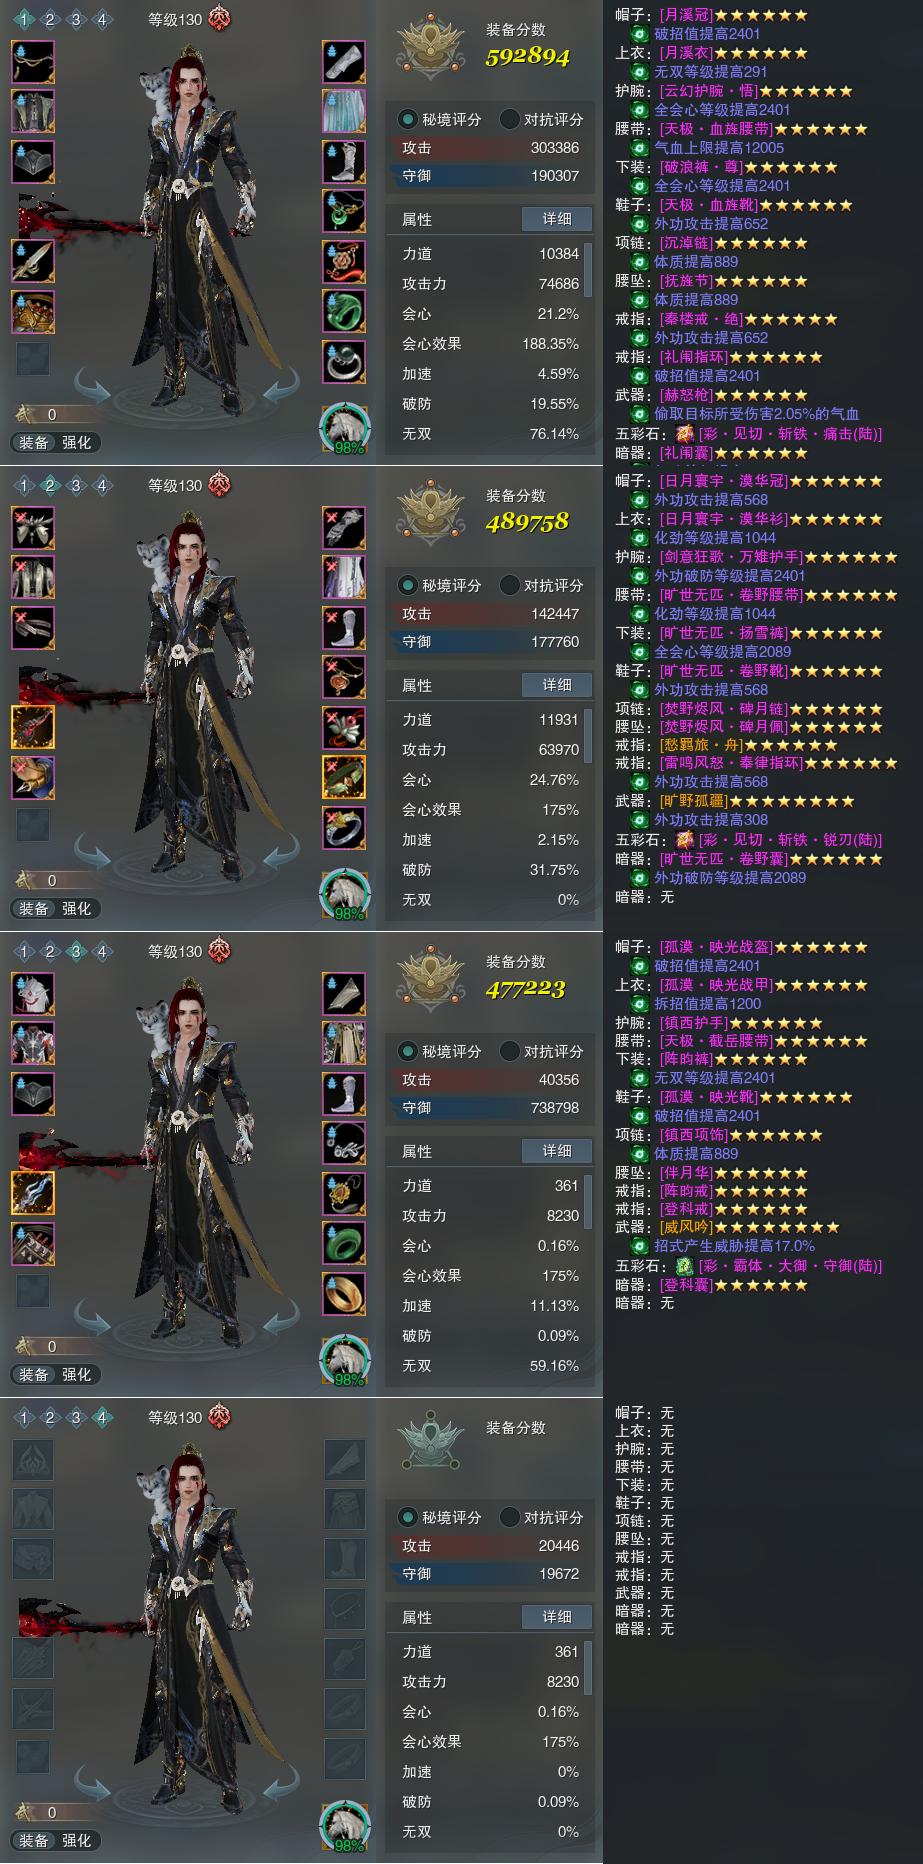Click the green jade bracelet icon in the third panel
Viewport: 923px width, 1864px height.
click(344, 1243)
